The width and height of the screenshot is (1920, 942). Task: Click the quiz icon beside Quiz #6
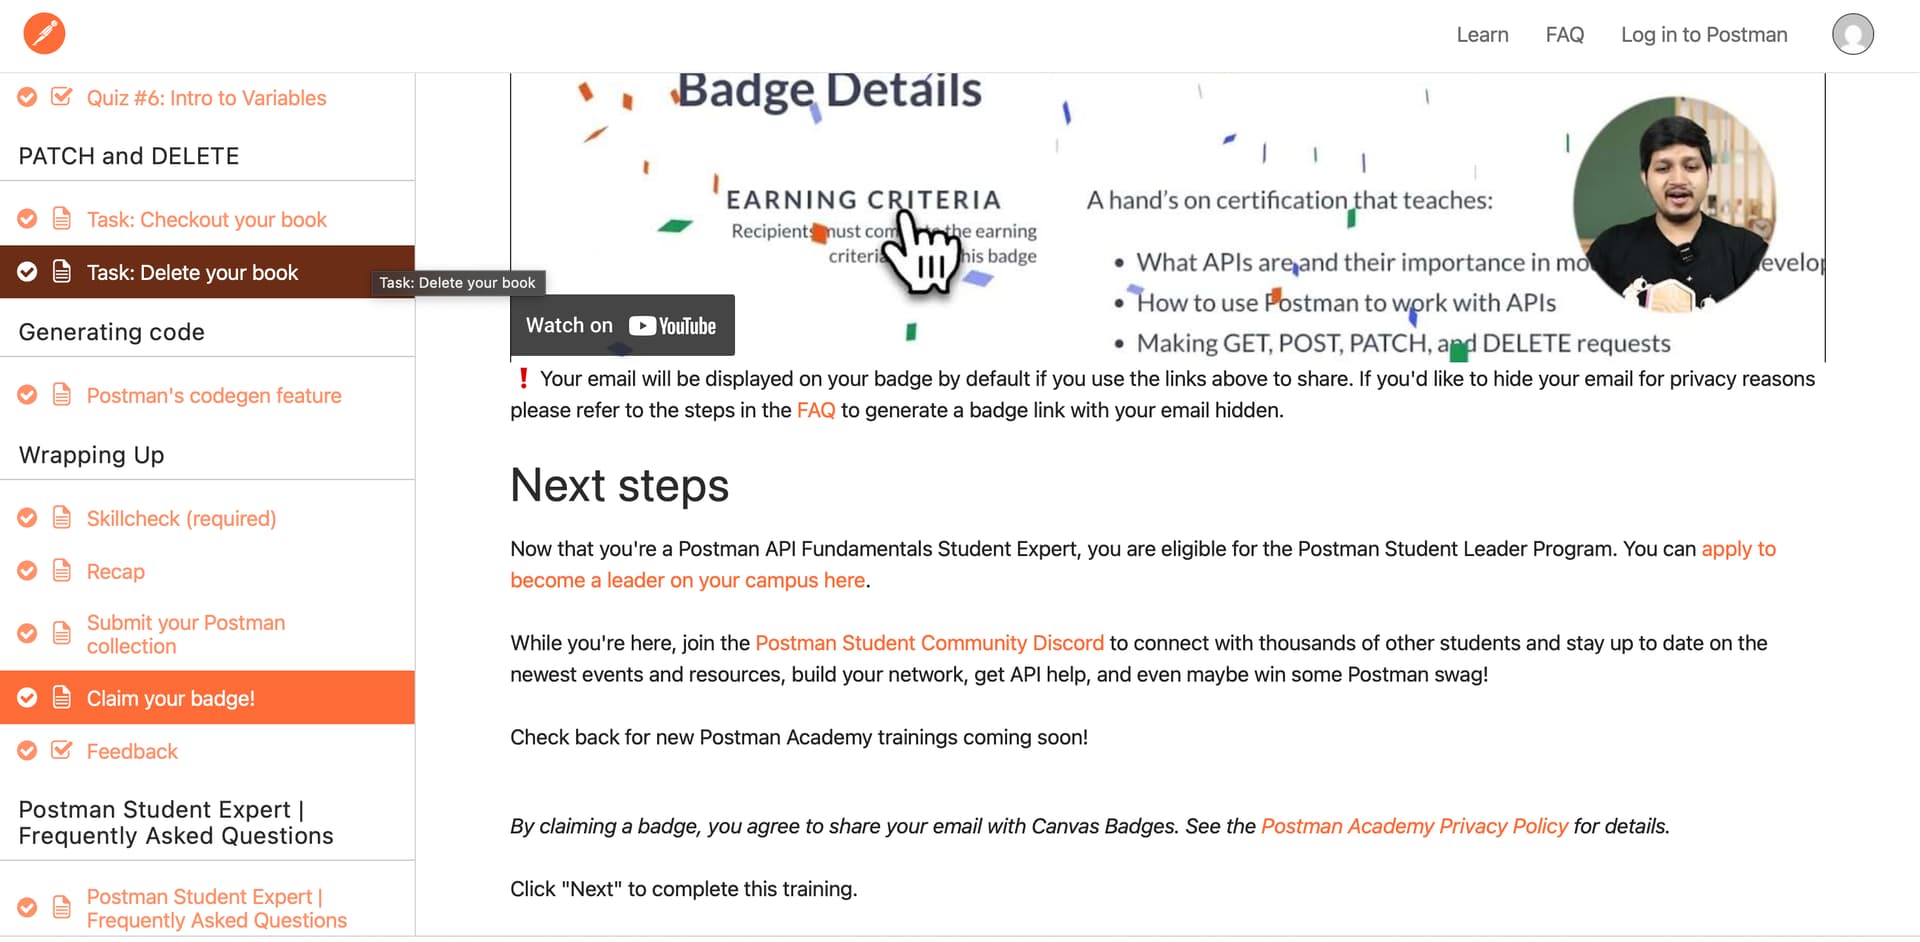click(x=61, y=97)
